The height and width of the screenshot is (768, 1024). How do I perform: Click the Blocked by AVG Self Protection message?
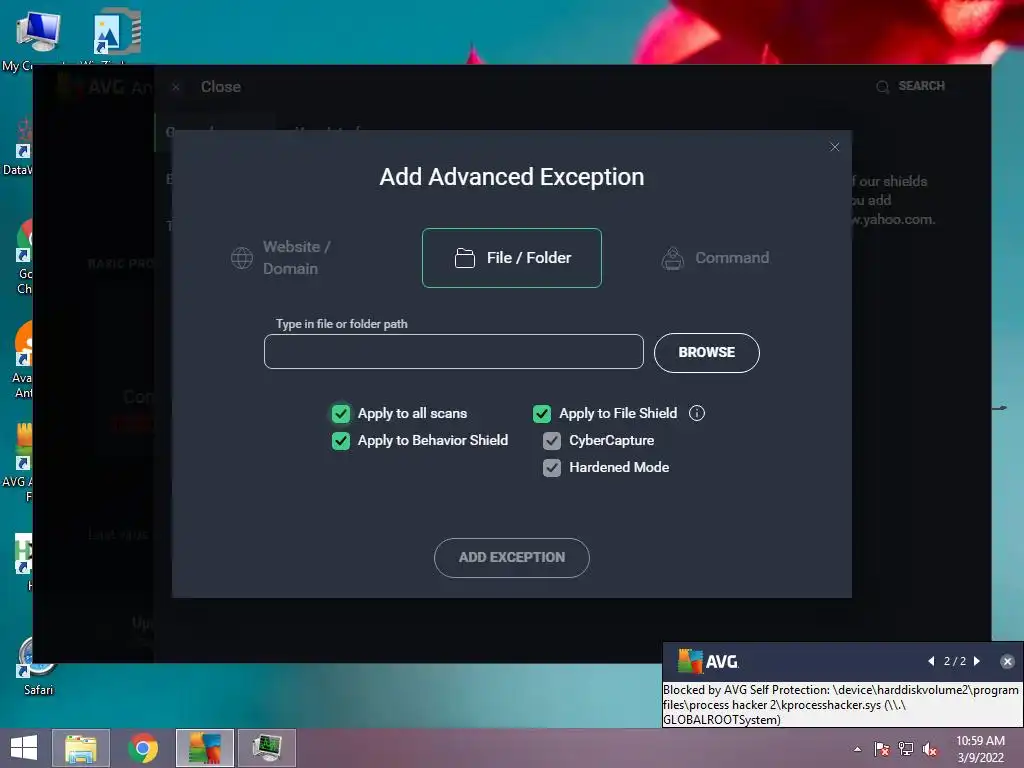coord(840,705)
